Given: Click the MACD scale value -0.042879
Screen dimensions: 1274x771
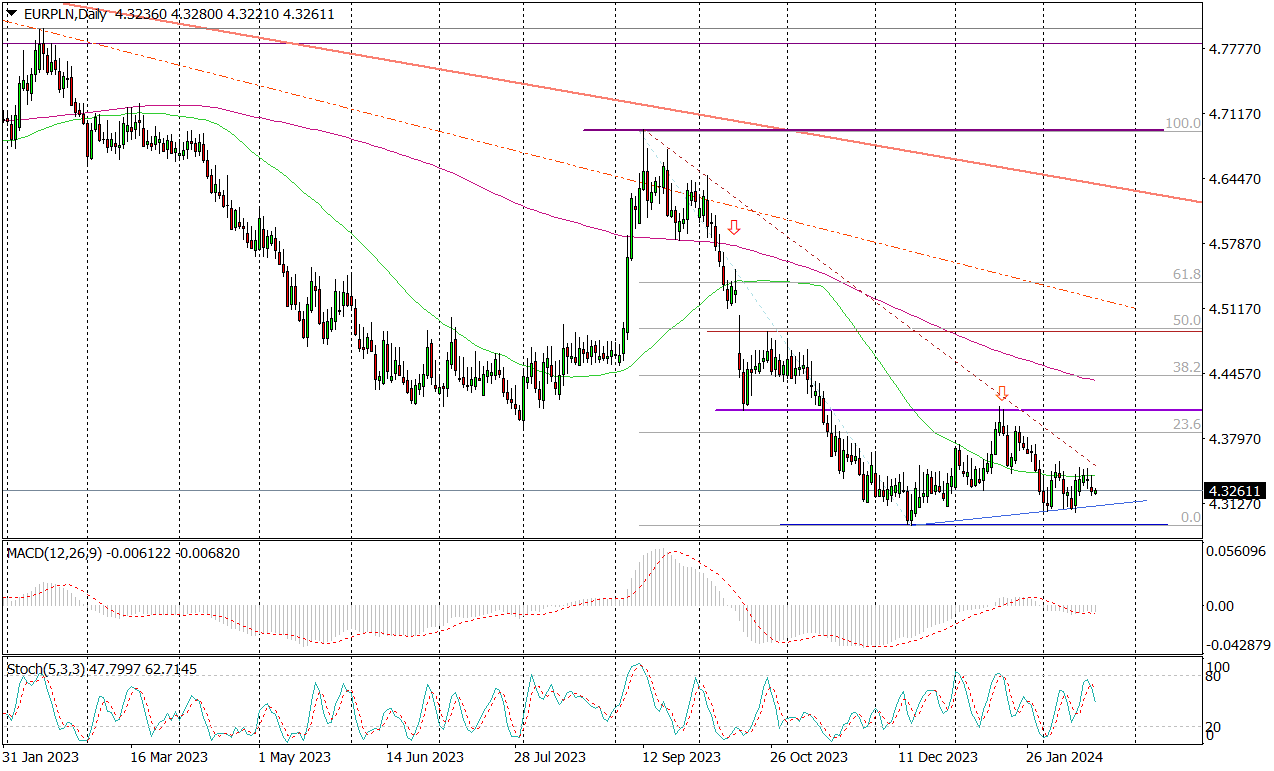Looking at the screenshot, I should tap(1237, 644).
